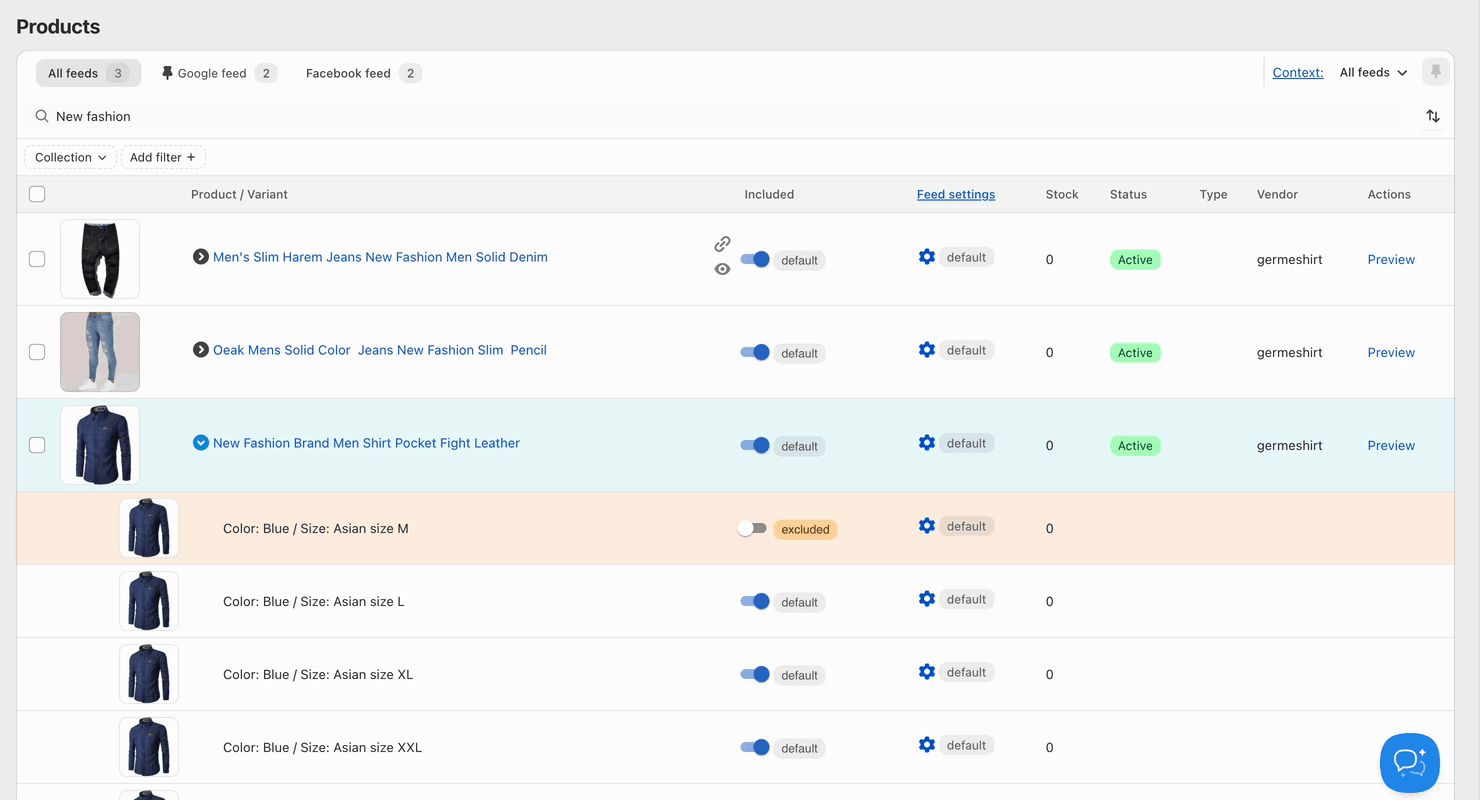The width and height of the screenshot is (1480, 800).
Task: Toggle eye visibility on Men's Slim Harem row
Action: (x=722, y=269)
